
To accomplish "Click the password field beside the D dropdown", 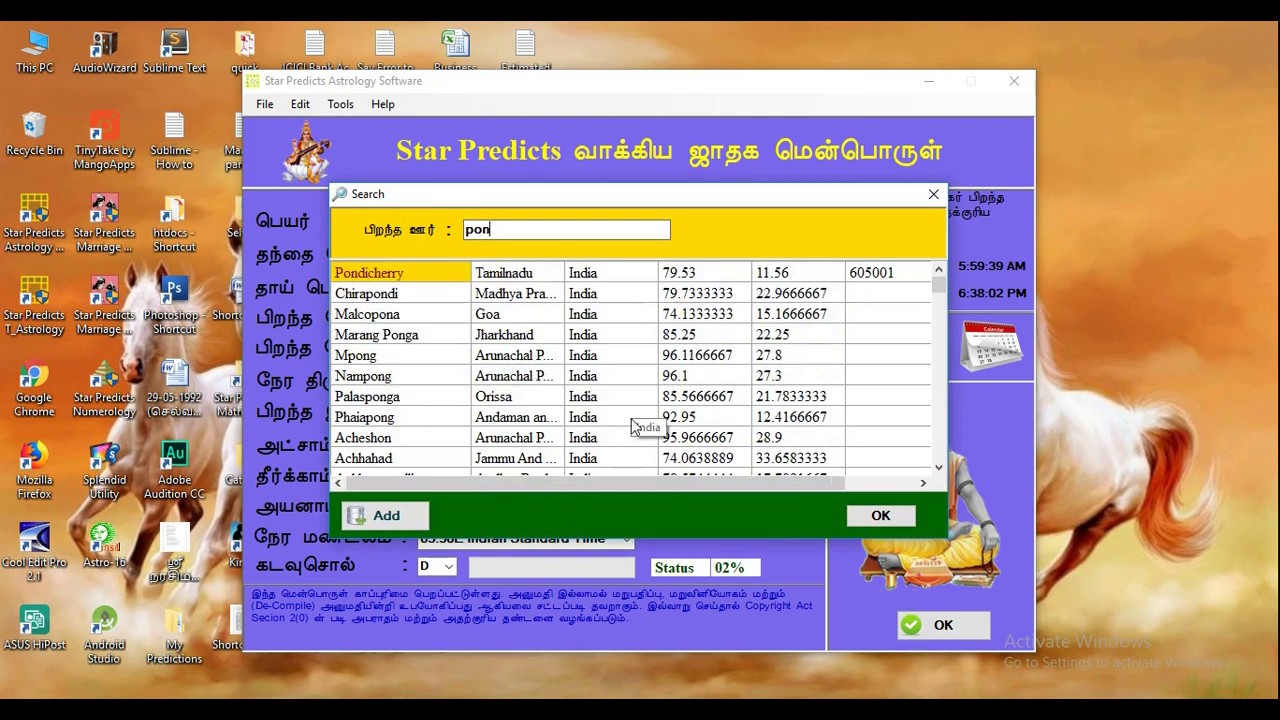I will coord(552,567).
